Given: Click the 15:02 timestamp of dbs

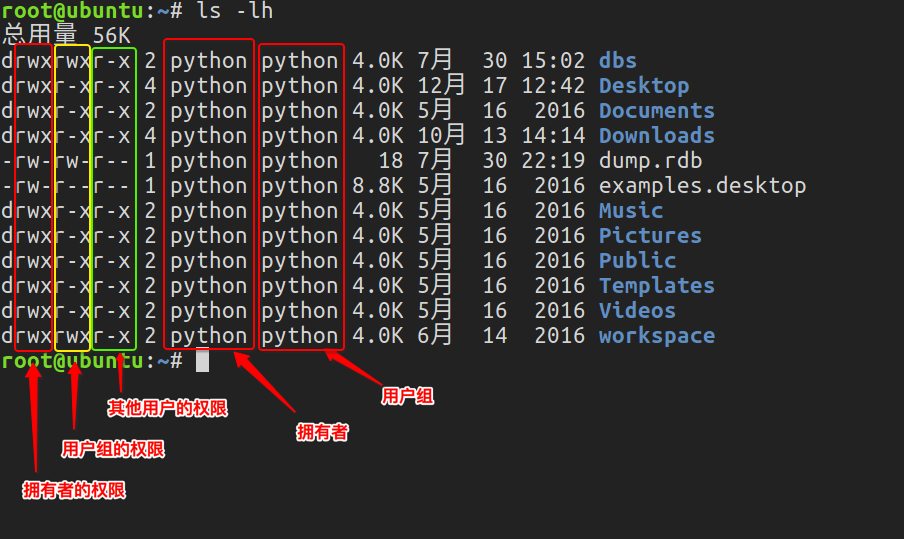Looking at the screenshot, I should [x=553, y=61].
